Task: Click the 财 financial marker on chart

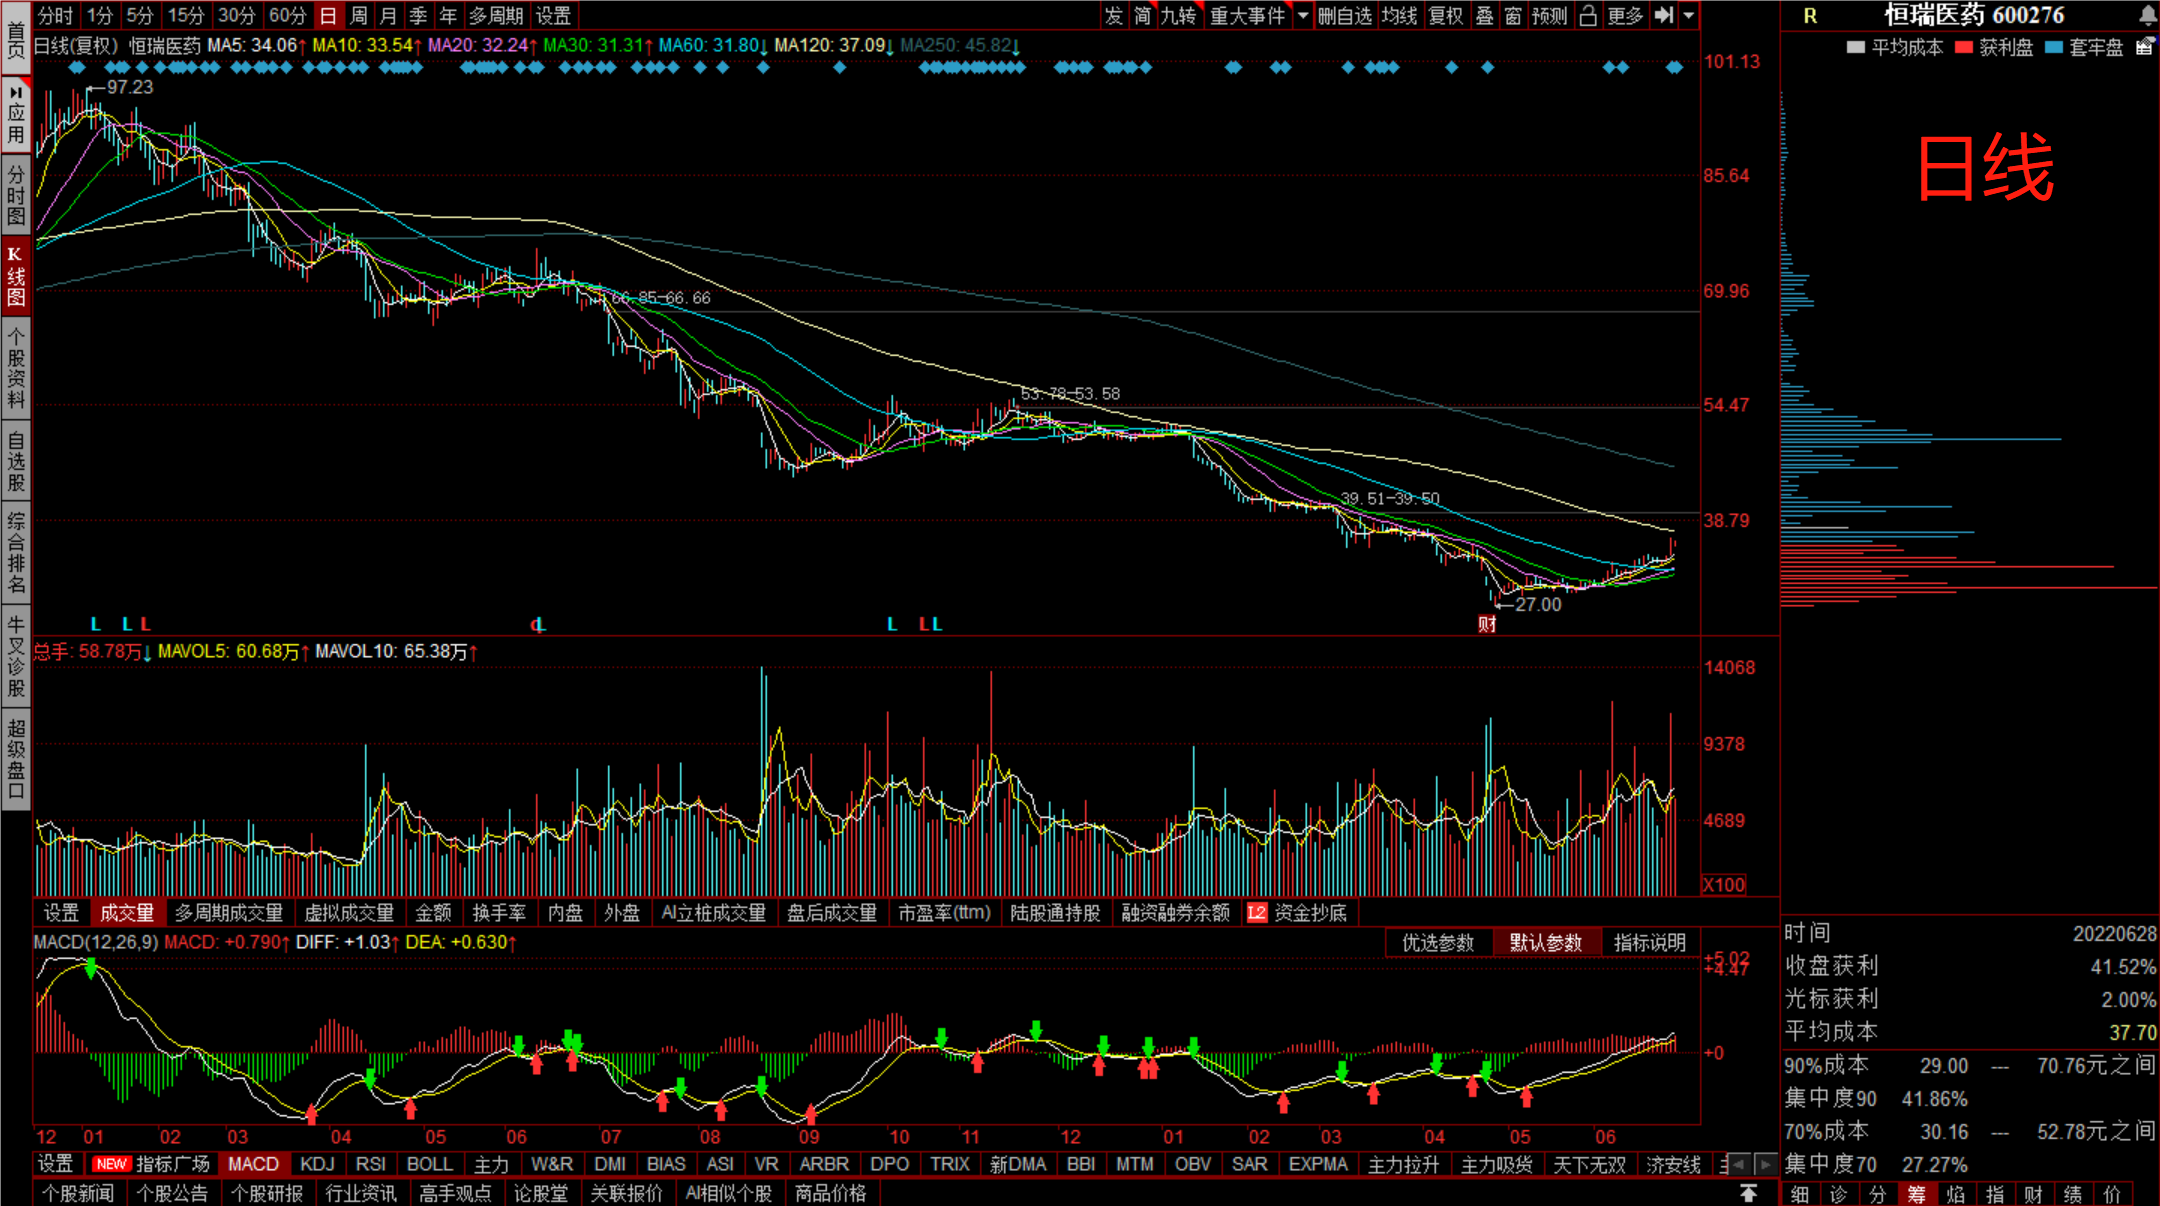Action: pyautogui.click(x=1487, y=624)
